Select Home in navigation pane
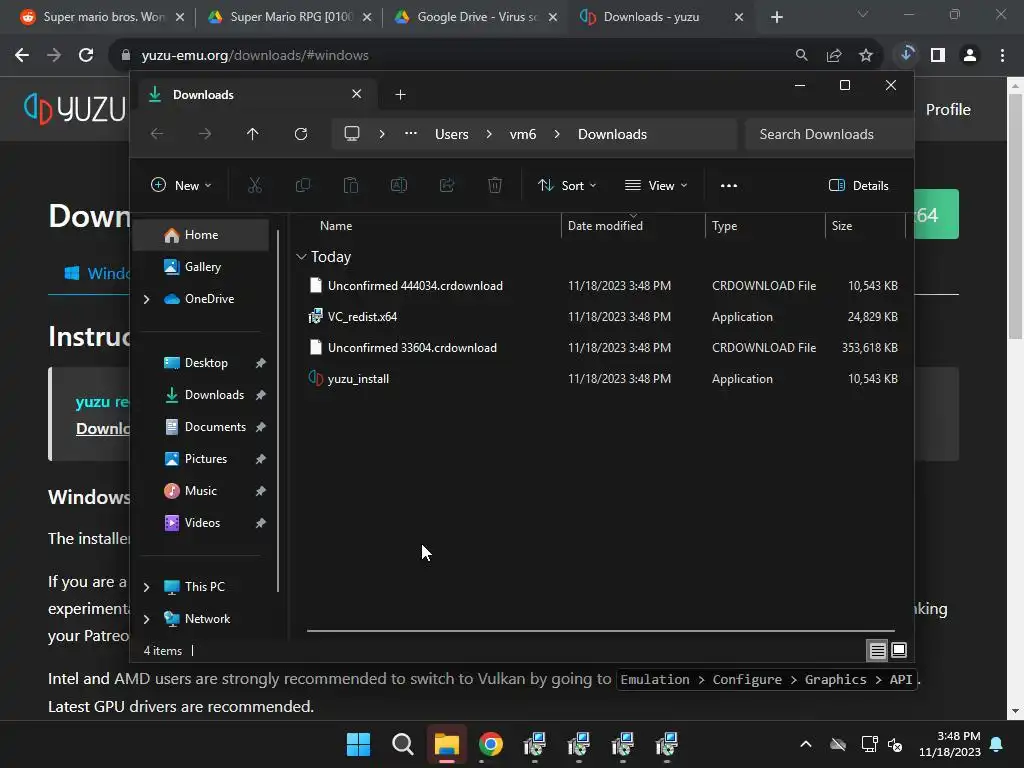This screenshot has height=768, width=1024. click(201, 235)
